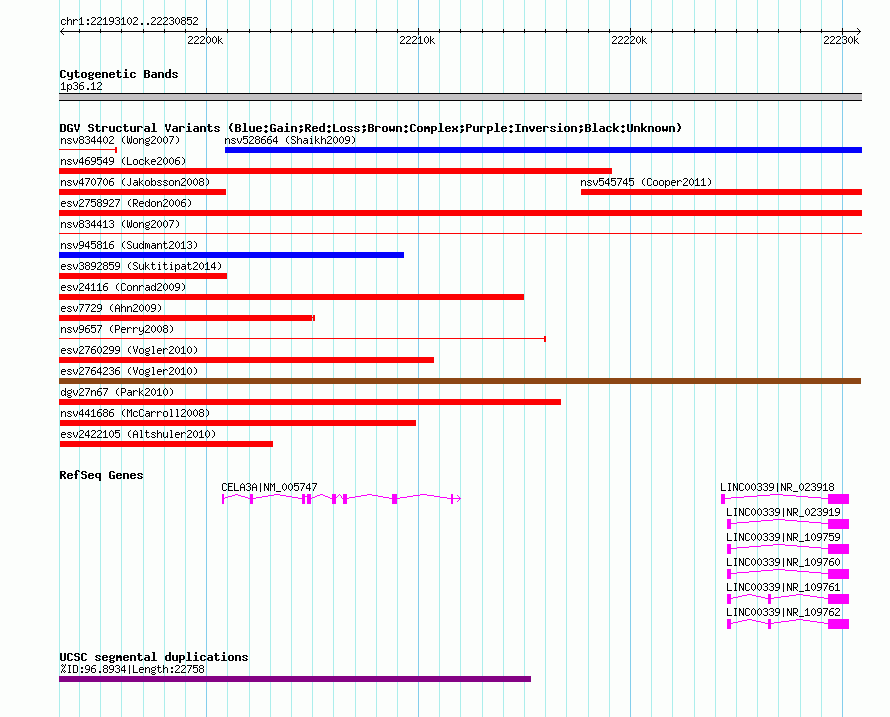Click the red nsv469549 loss bar
The height and width of the screenshot is (717, 890).
[x=335, y=171]
